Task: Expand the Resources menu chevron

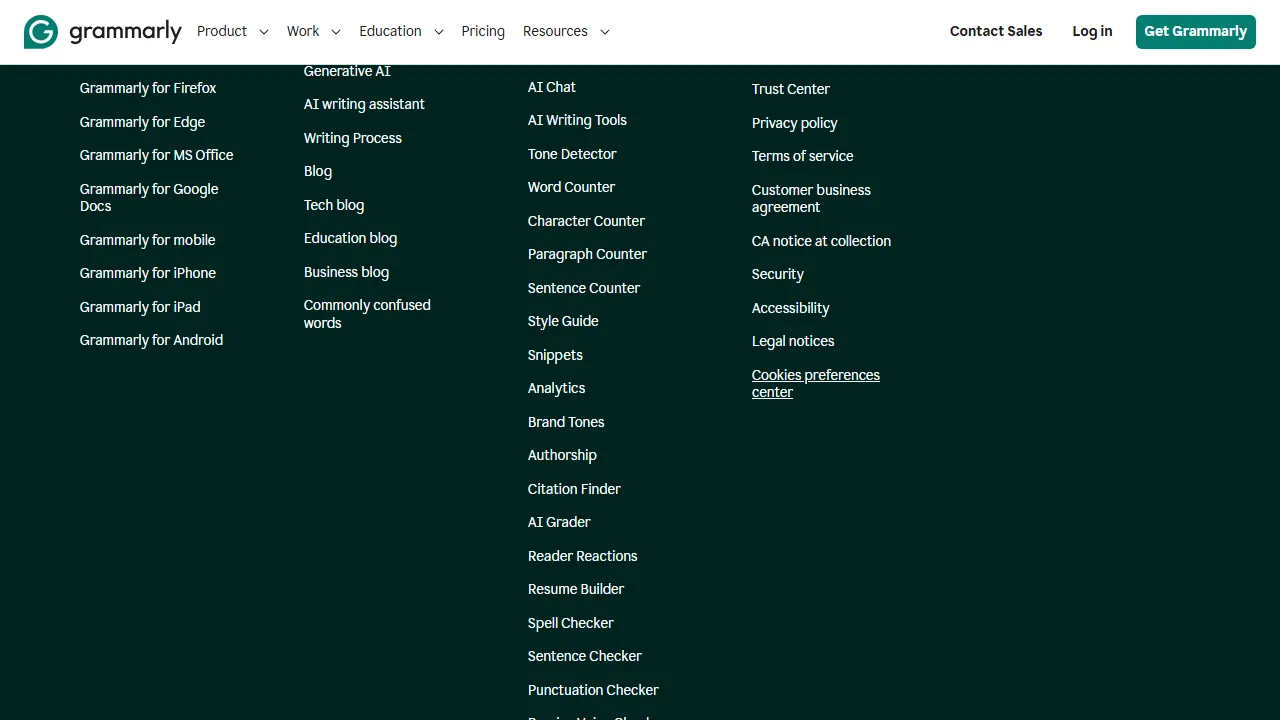Action: 604,32
